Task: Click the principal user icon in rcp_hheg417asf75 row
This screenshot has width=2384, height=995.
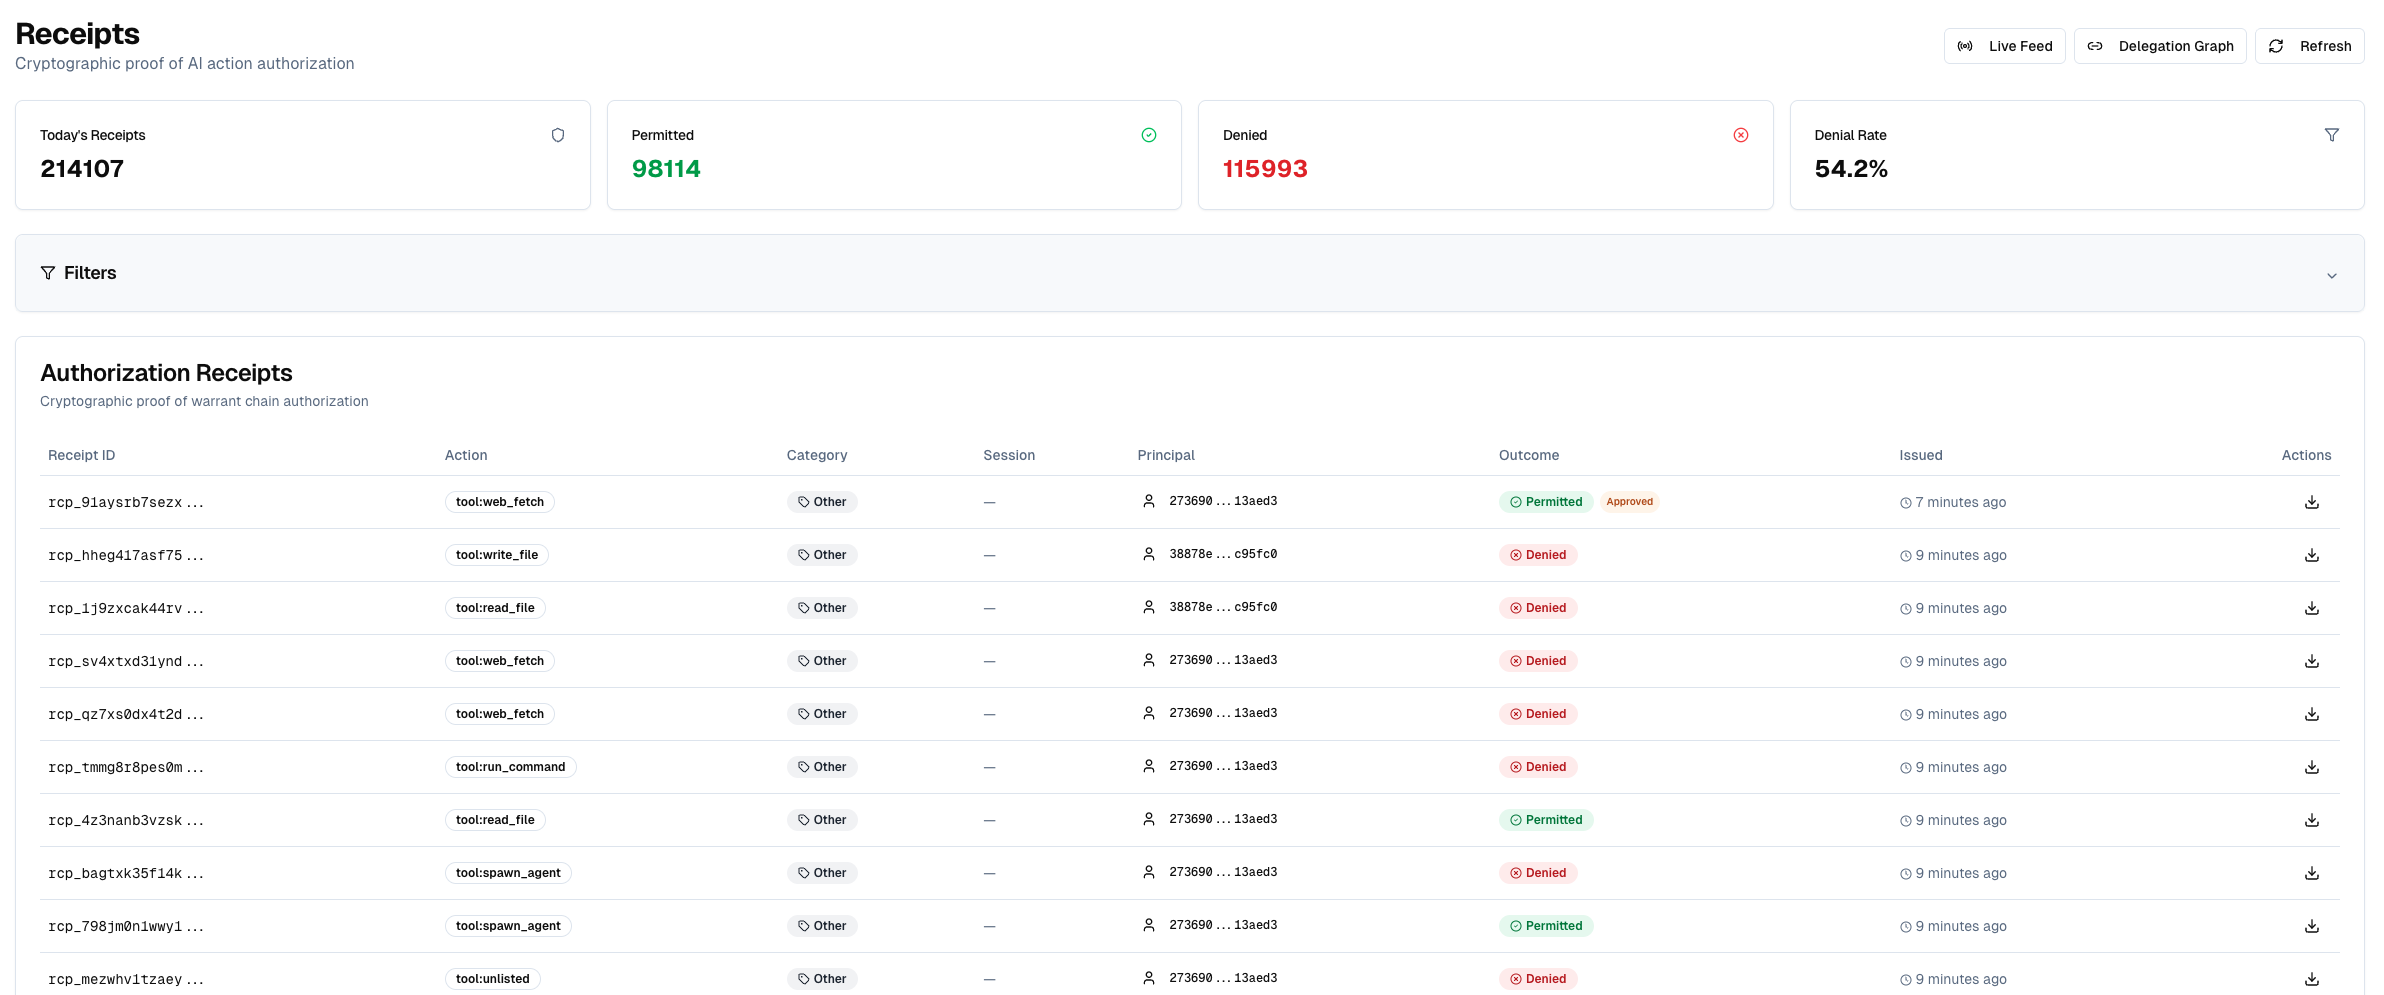Action: coord(1149,554)
